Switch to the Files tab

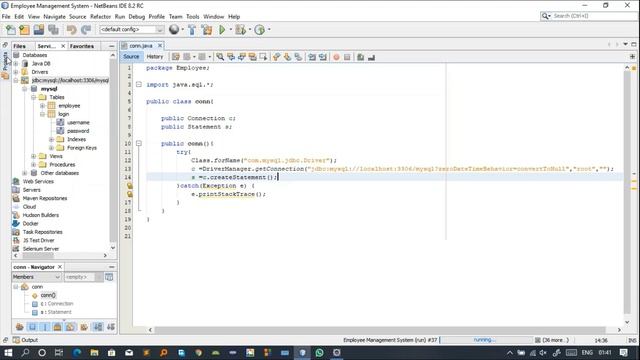pyautogui.click(x=20, y=46)
